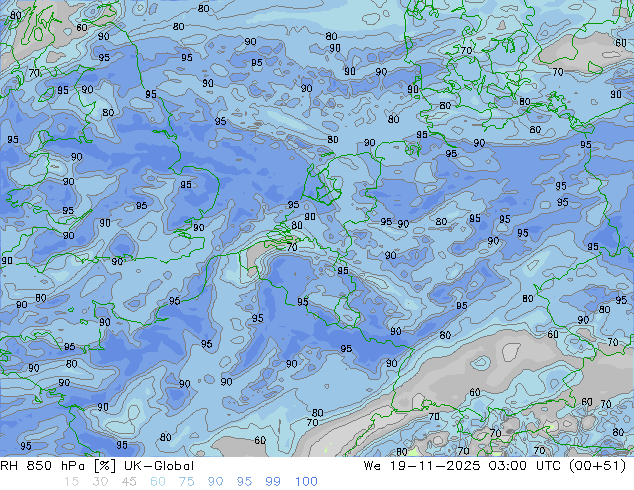The image size is (634, 490).
Task: Click the legend value 45
Action: coord(129,482)
